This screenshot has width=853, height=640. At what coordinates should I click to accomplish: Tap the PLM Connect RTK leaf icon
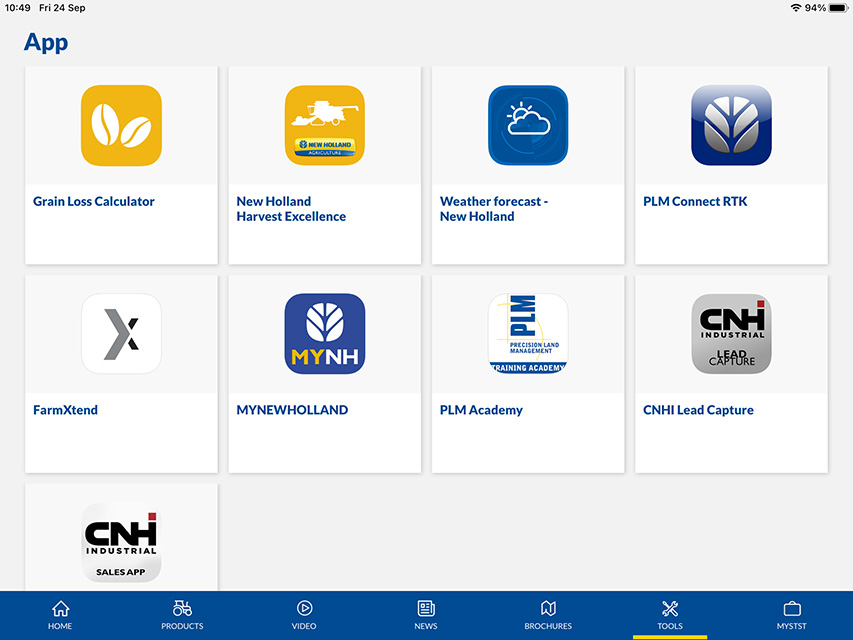click(x=732, y=125)
